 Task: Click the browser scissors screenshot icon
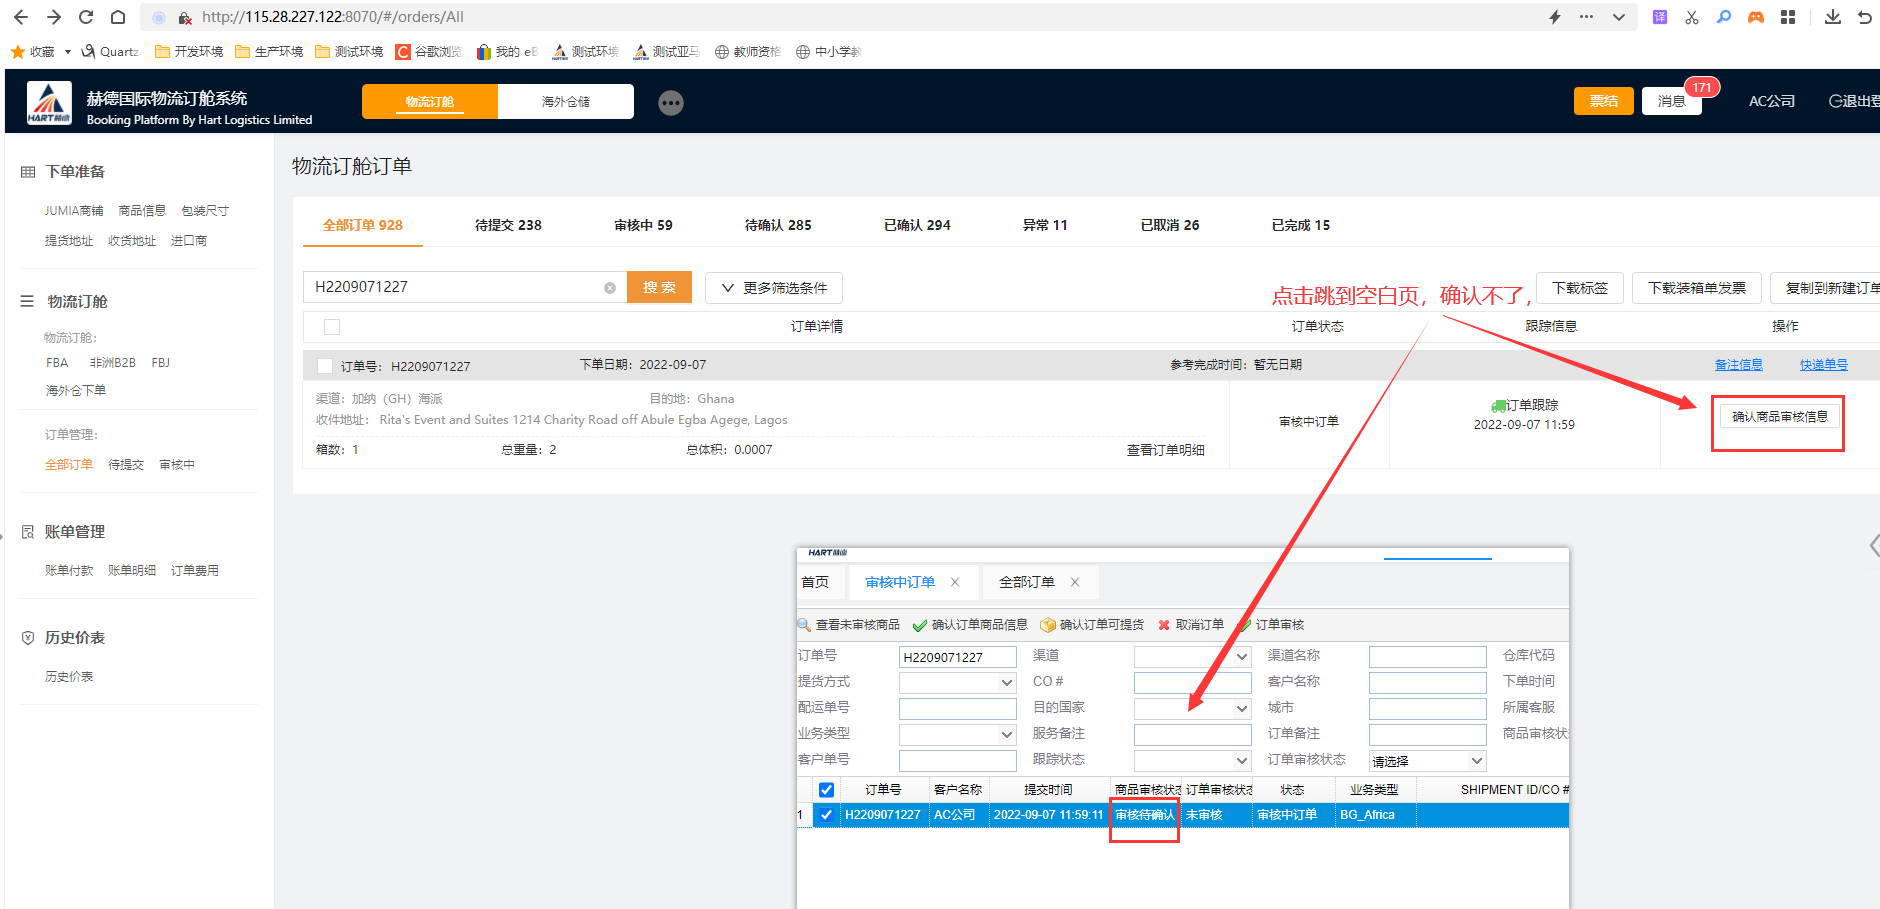click(x=1691, y=17)
